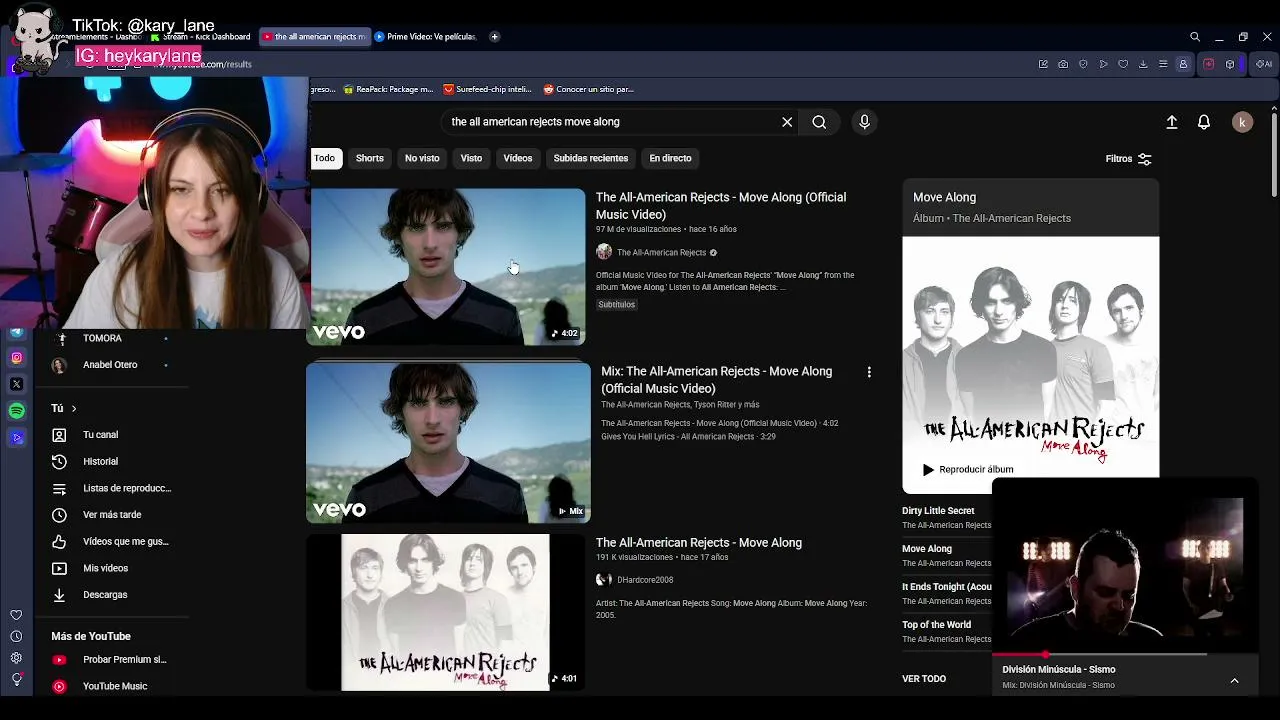Open the browser downloads icon in toolbar
Image resolution: width=1280 pixels, height=720 pixels.
[1143, 64]
